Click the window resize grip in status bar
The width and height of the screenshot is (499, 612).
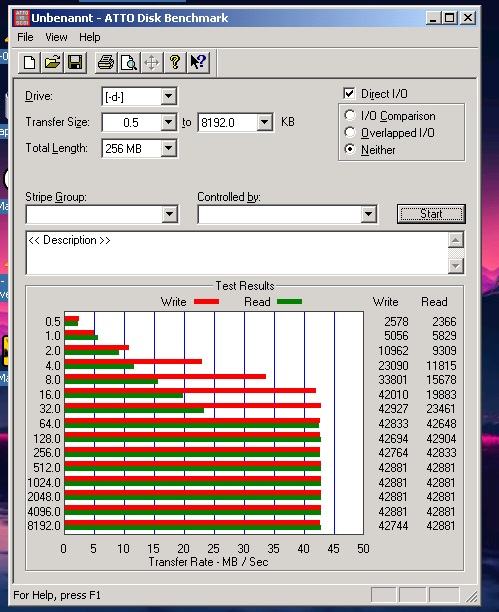click(471, 596)
